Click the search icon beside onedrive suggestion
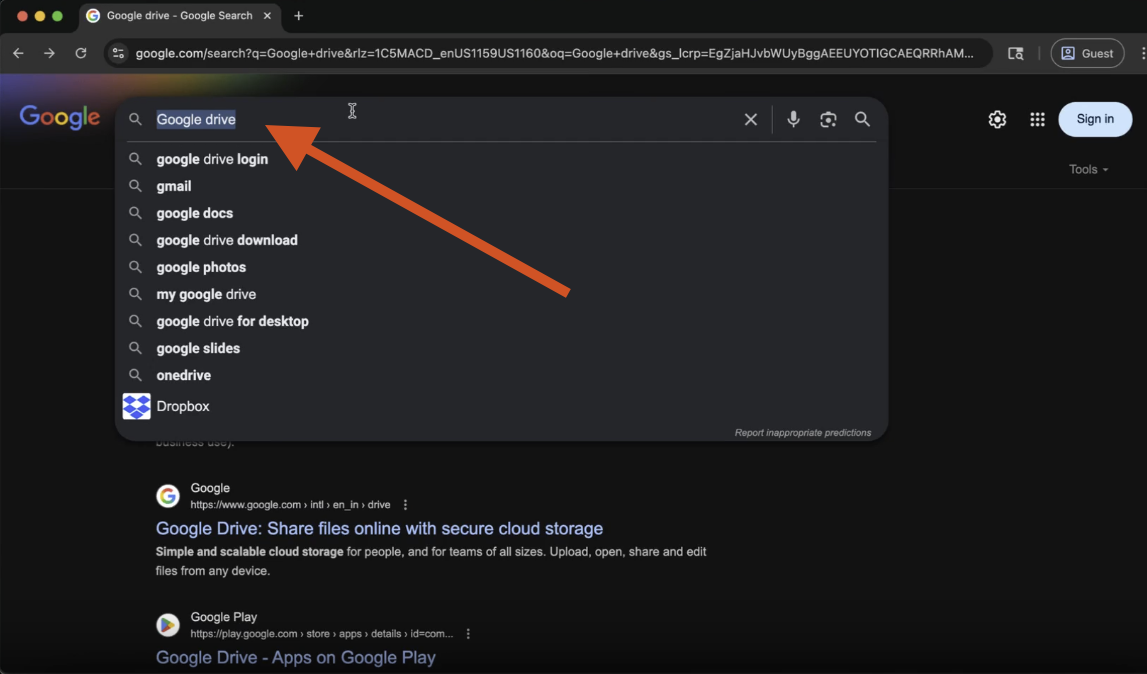This screenshot has height=674, width=1147. pos(135,375)
